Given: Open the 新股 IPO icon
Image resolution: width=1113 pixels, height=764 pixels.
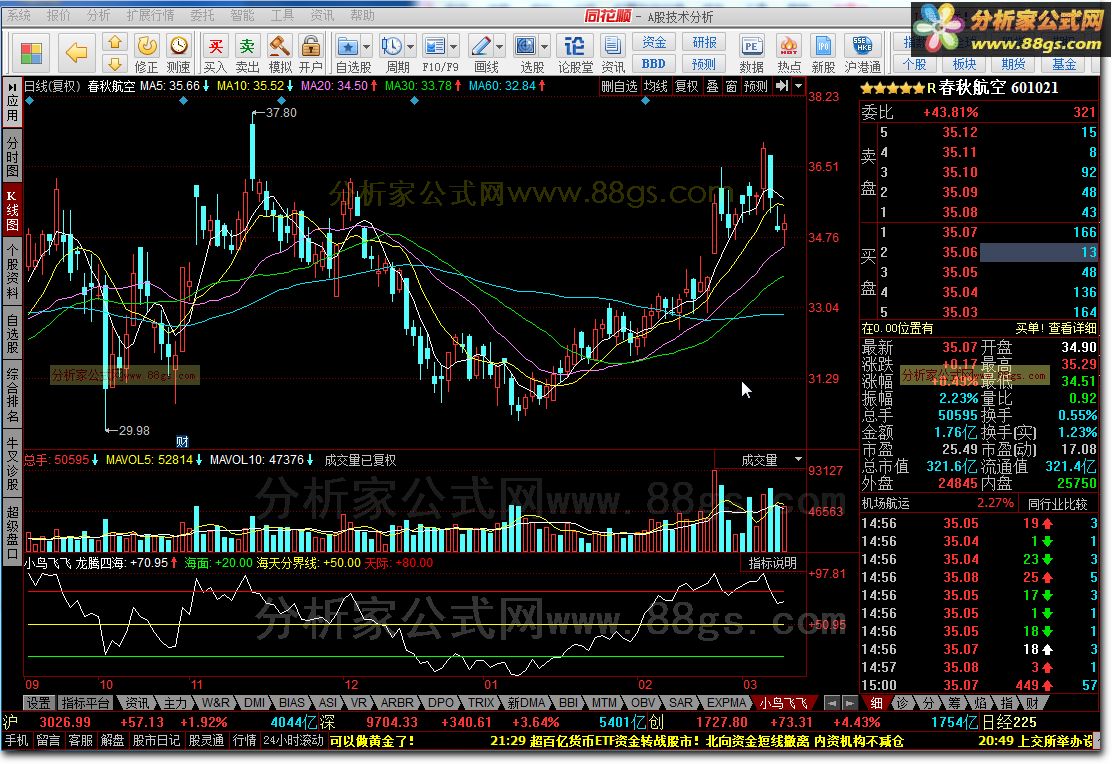Looking at the screenshot, I should [x=823, y=53].
